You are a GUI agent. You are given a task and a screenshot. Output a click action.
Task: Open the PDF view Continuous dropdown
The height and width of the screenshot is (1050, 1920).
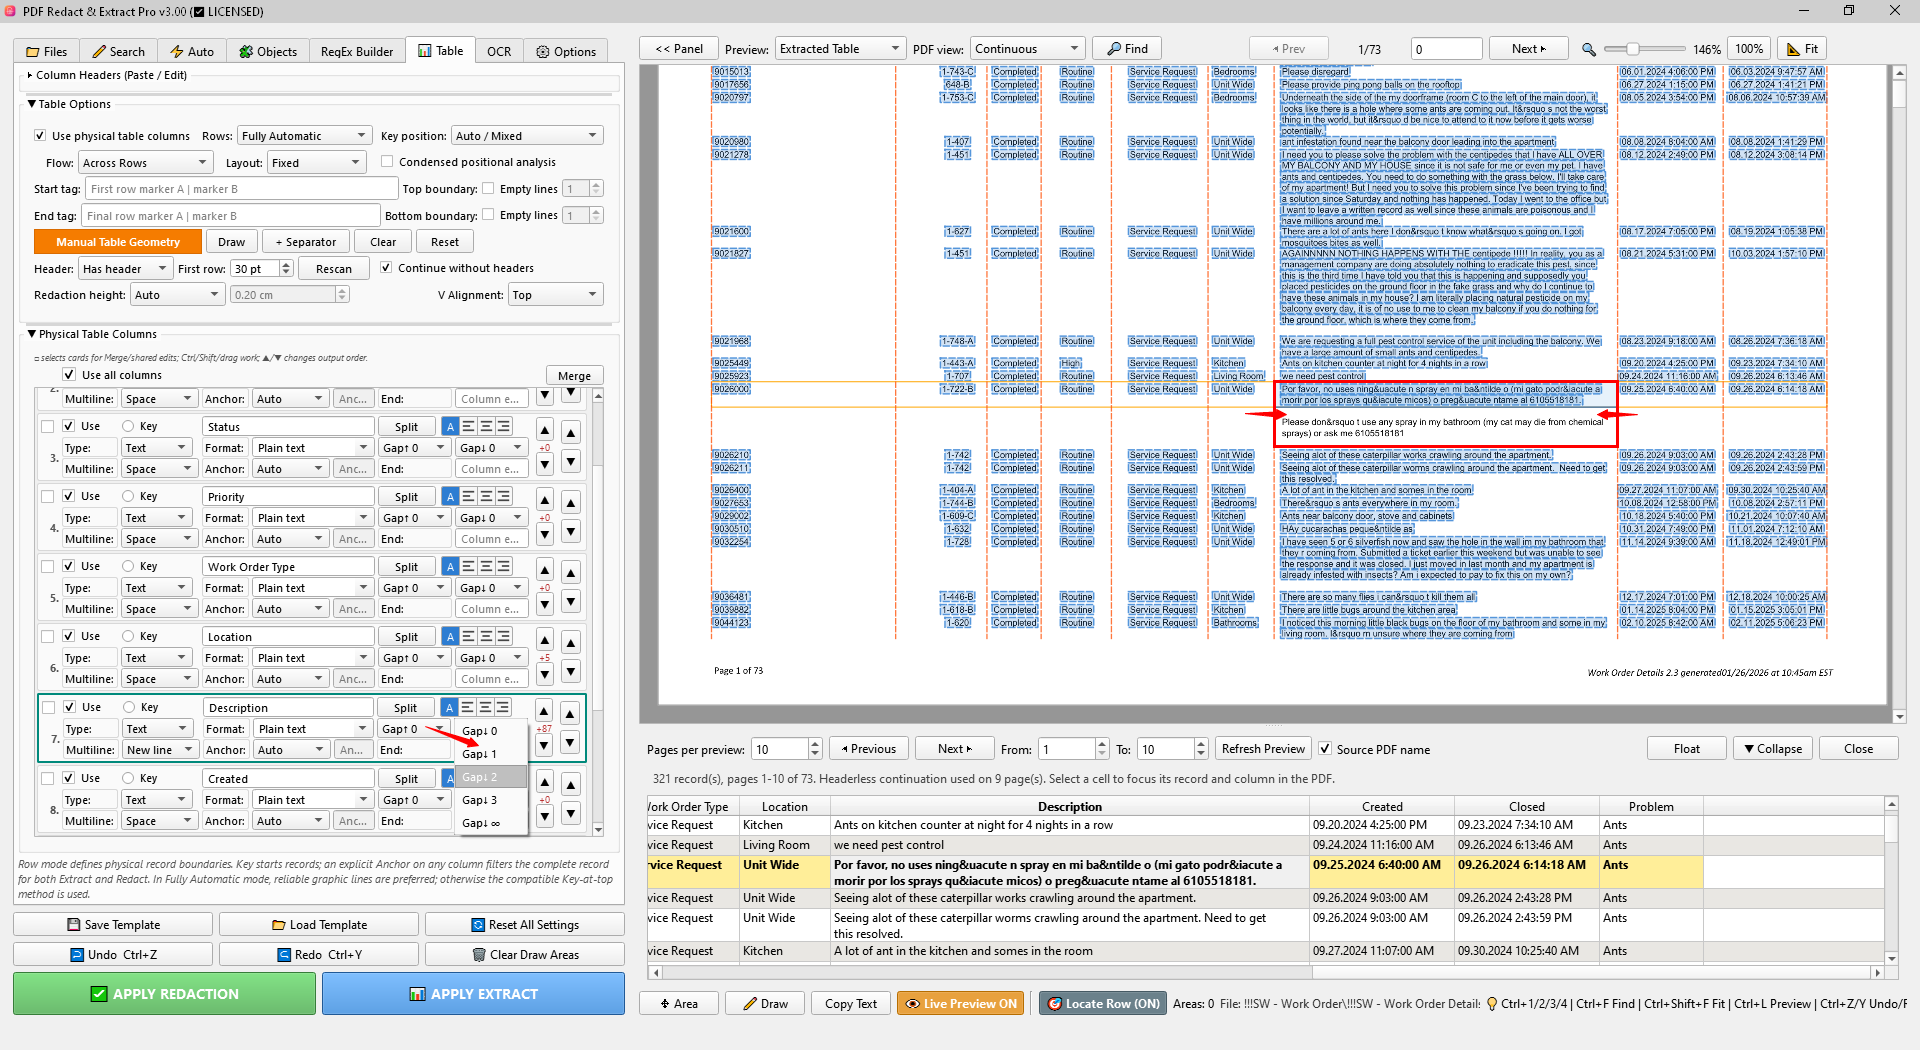tap(1027, 49)
